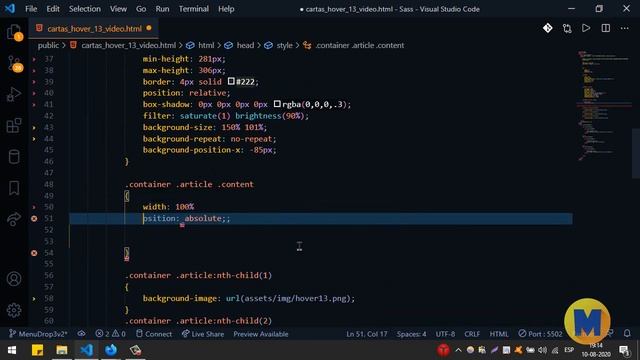Click the volume icon in system tray
The height and width of the screenshot is (360, 640).
click(542, 350)
